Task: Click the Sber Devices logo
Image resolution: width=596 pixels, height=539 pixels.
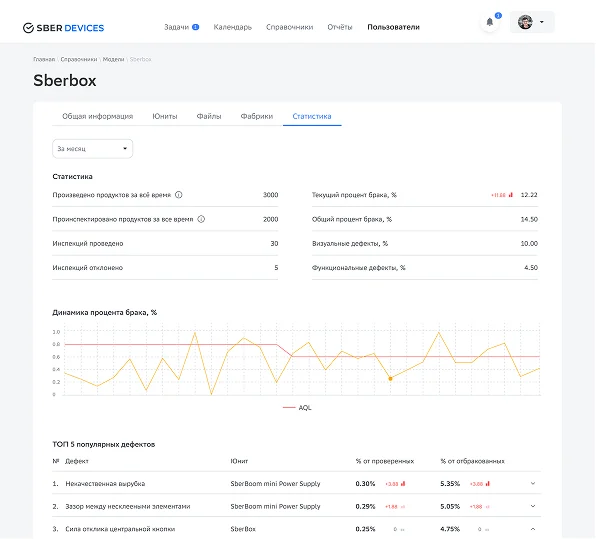Action: tap(63, 28)
